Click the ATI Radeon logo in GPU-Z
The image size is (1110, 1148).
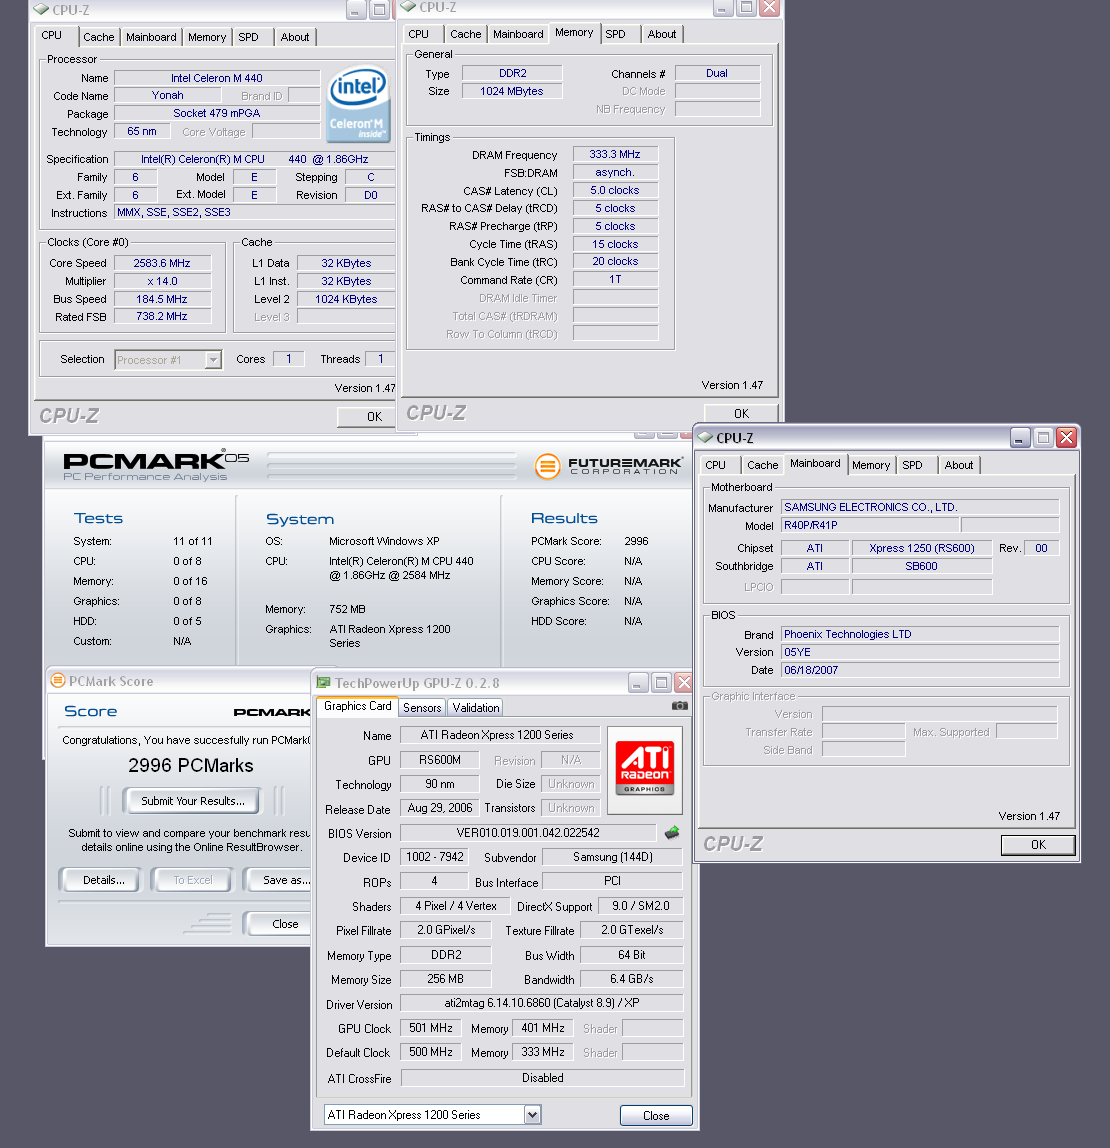(644, 770)
